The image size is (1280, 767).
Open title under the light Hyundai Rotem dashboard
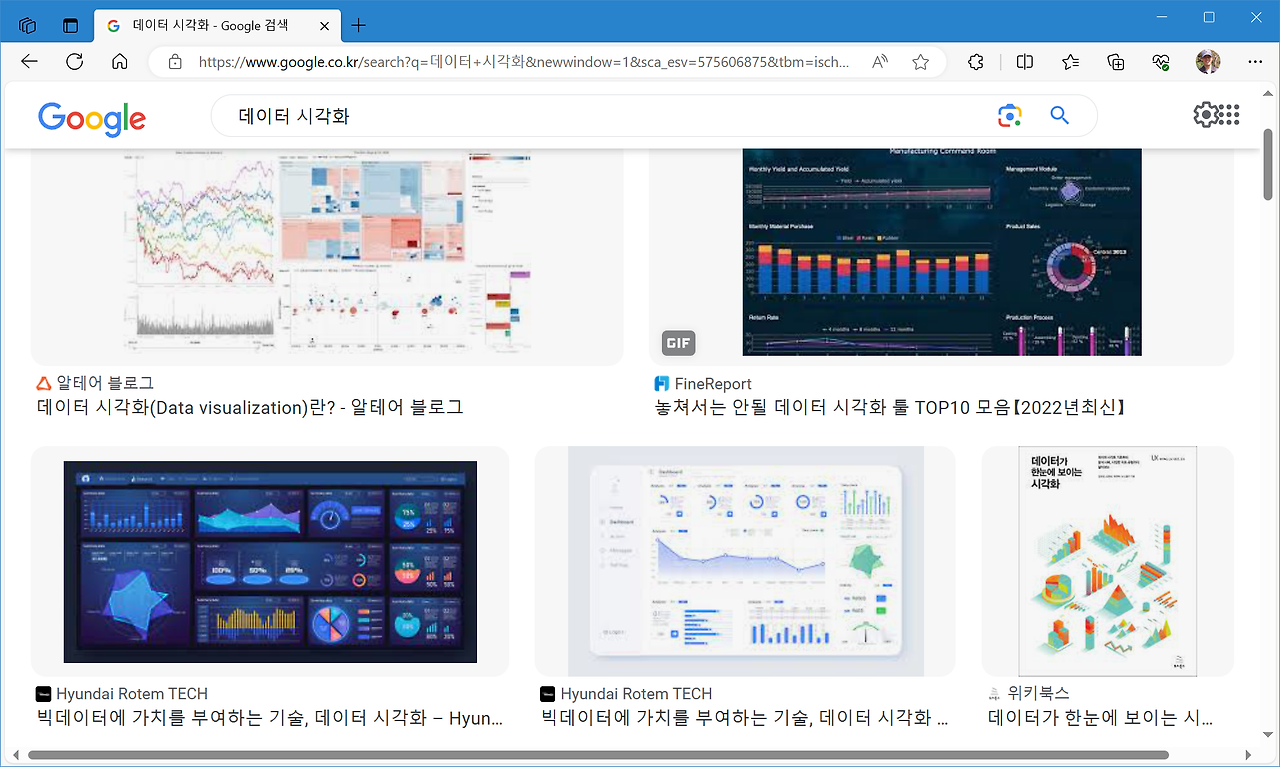click(x=745, y=718)
